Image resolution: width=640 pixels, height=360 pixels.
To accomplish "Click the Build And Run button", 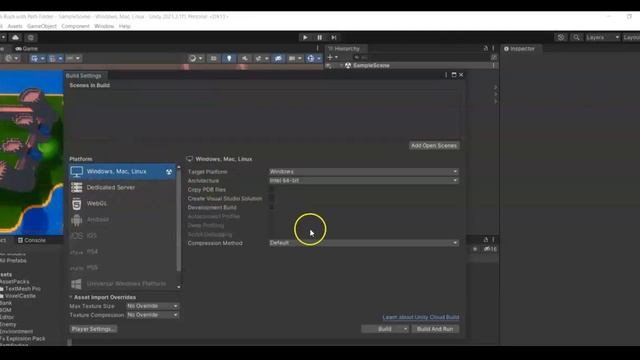I will 435,329.
